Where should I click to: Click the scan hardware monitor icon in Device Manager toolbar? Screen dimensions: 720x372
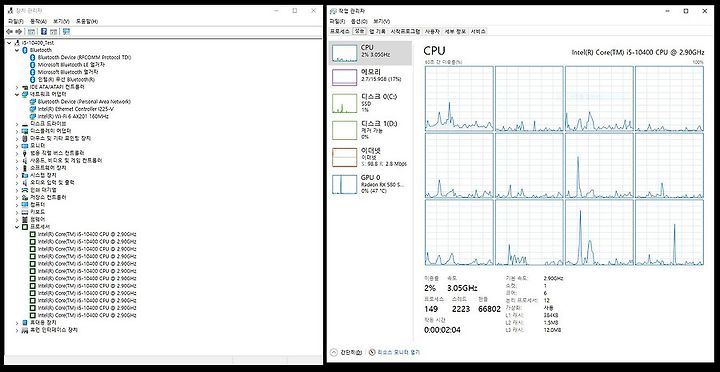(66, 32)
